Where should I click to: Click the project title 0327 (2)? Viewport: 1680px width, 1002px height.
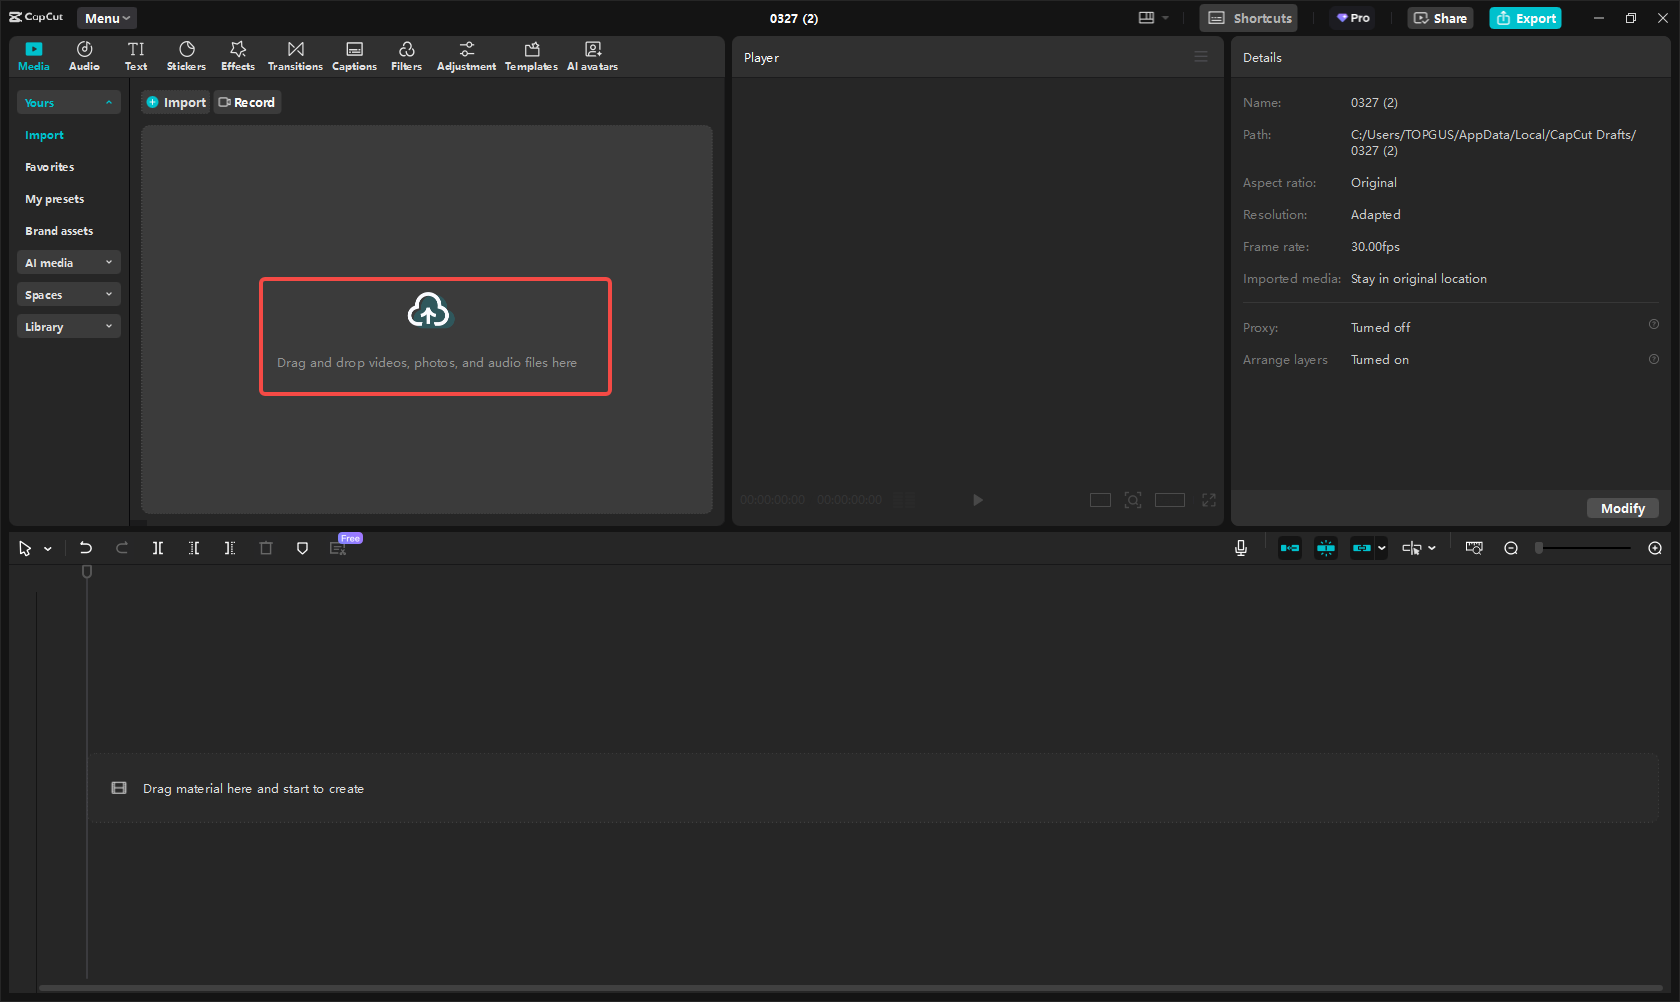794,18
